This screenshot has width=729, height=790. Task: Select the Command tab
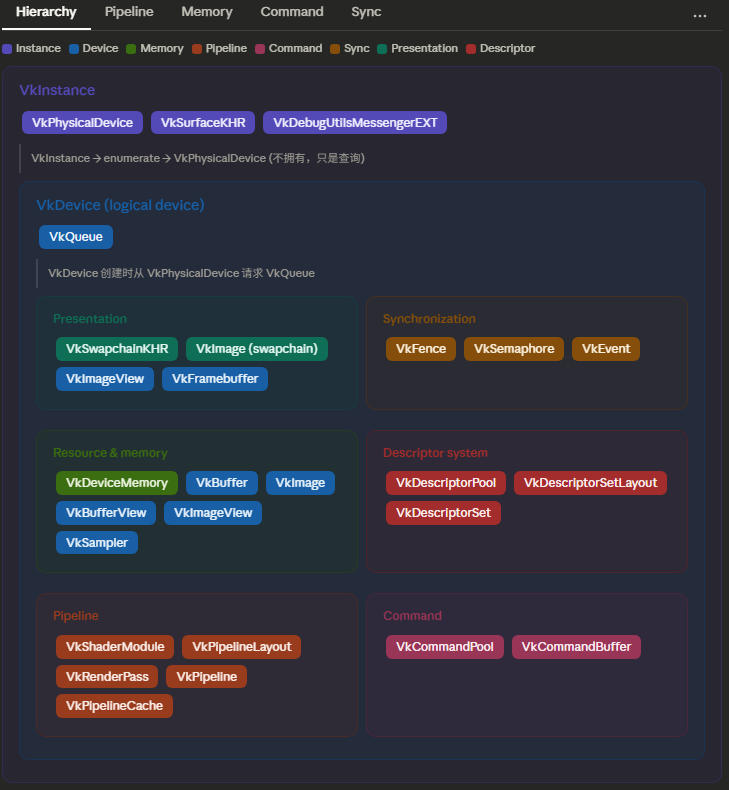click(x=292, y=12)
